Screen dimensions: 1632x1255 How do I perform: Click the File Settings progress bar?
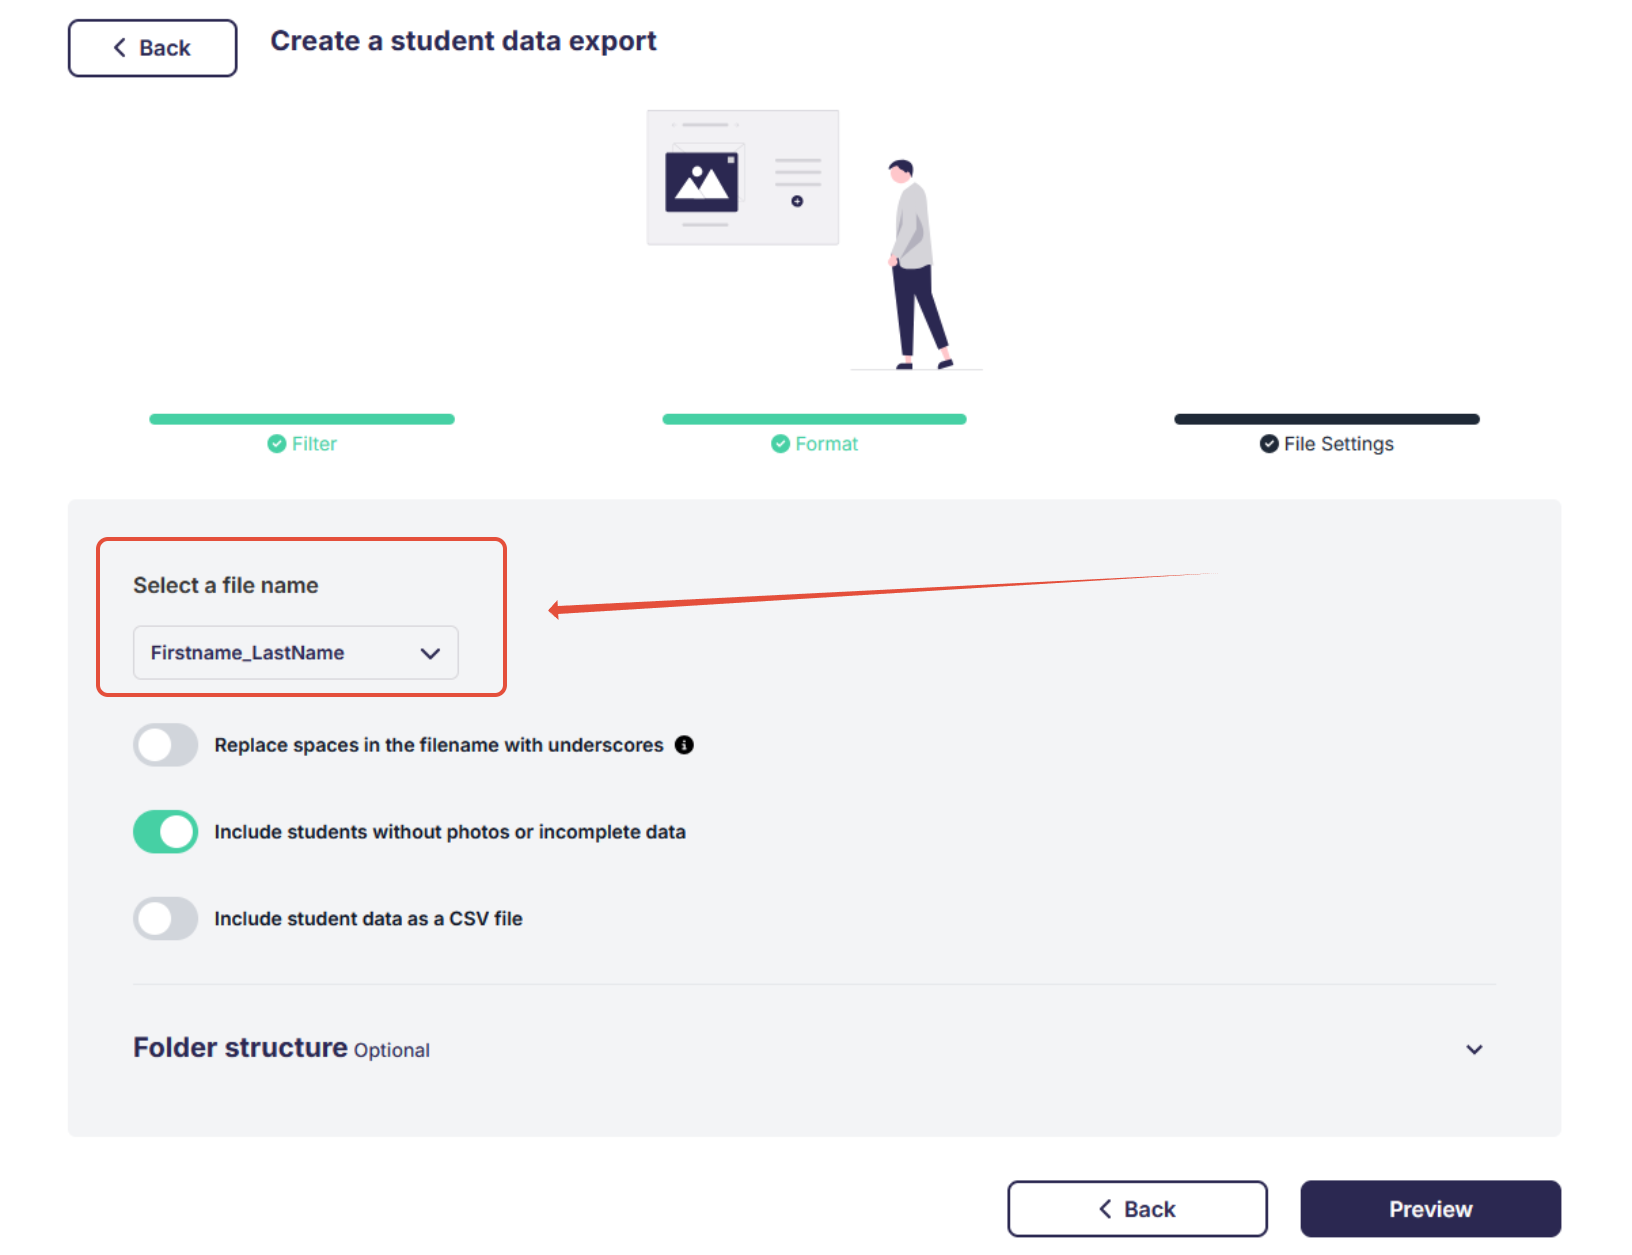coord(1326,419)
